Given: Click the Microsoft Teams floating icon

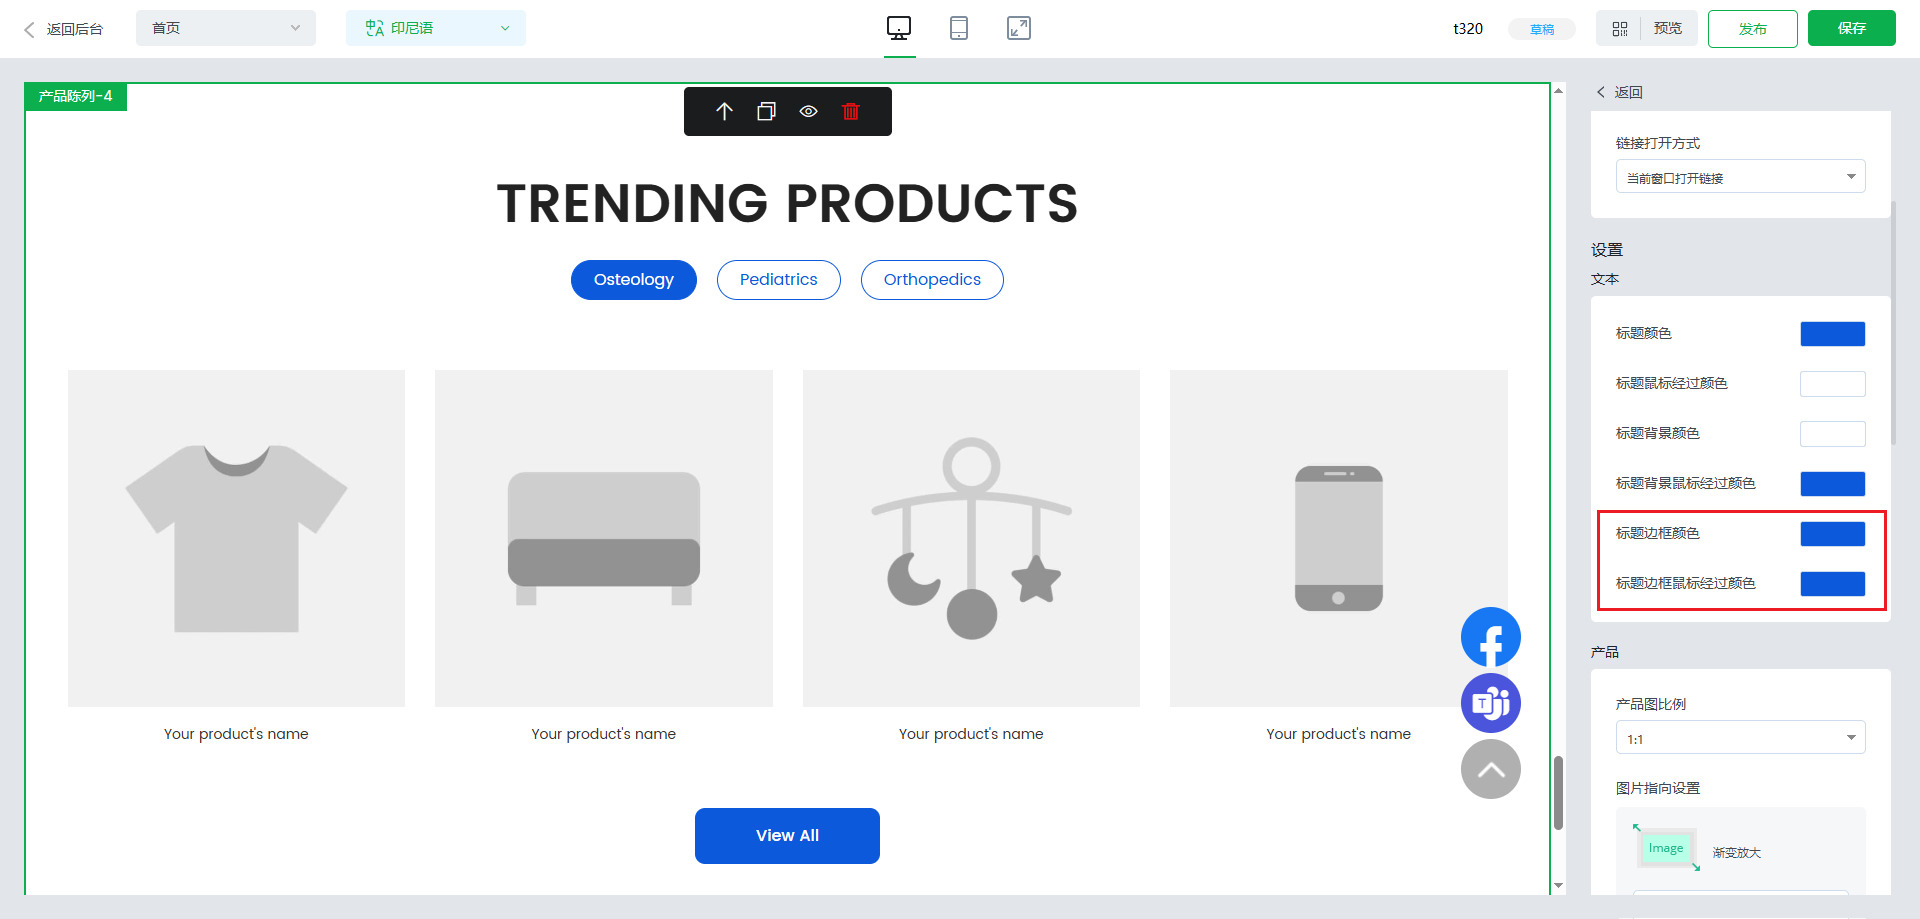Looking at the screenshot, I should pos(1490,703).
